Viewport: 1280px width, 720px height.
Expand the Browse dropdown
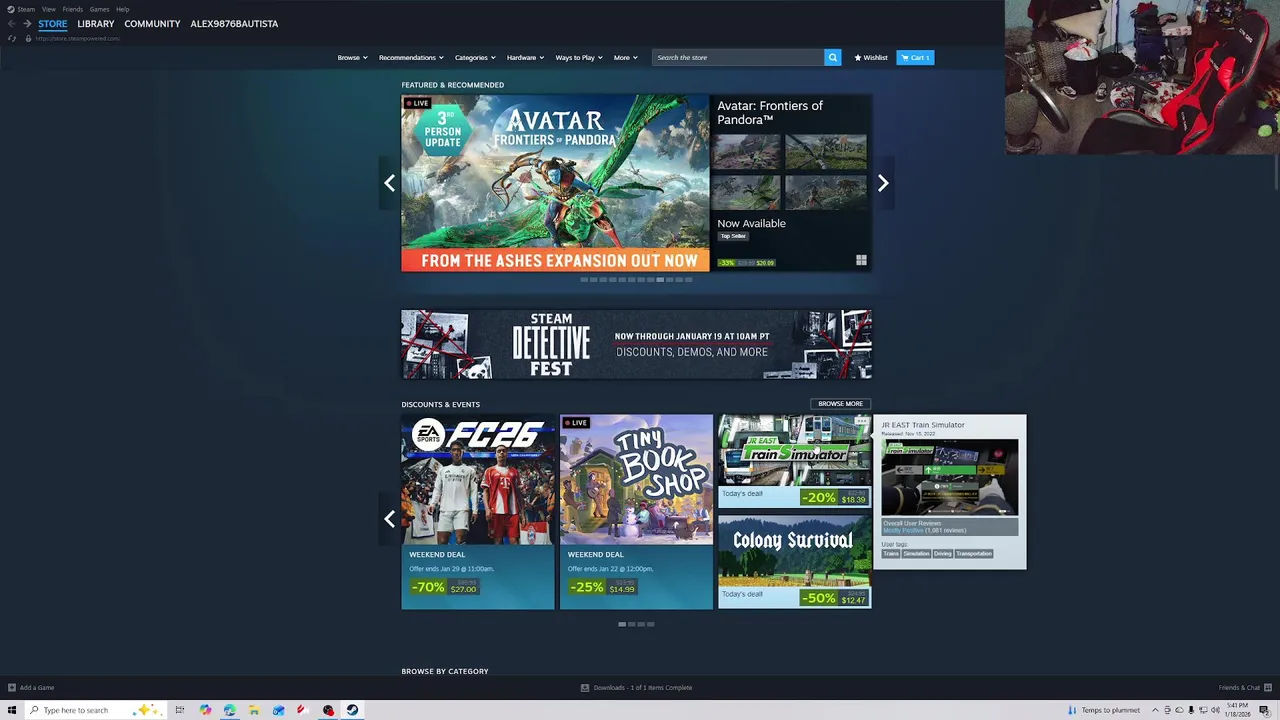click(352, 57)
